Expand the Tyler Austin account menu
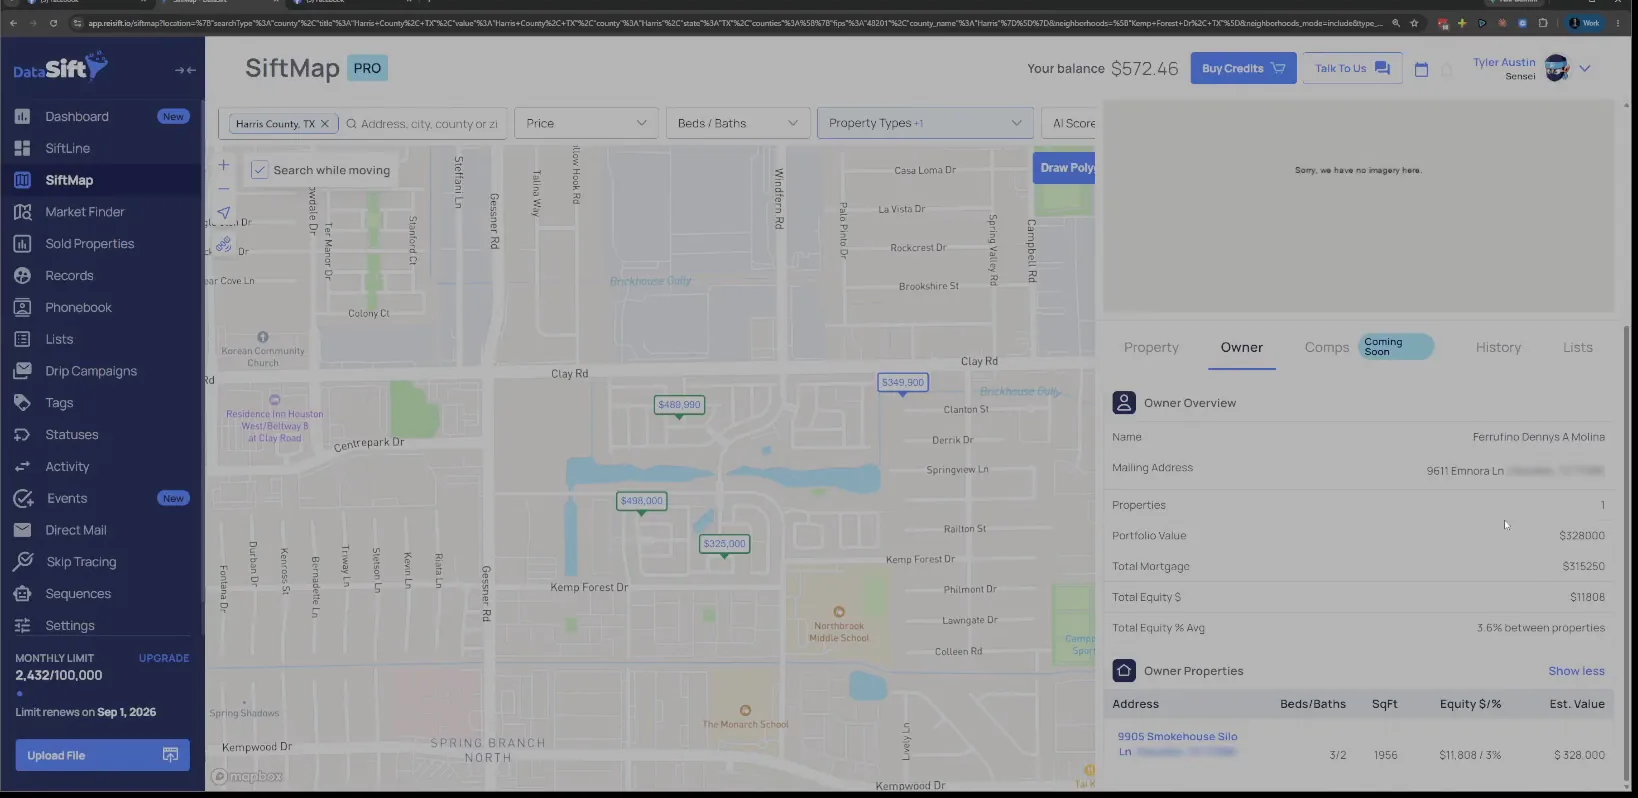Viewport: 1638px width, 798px height. tap(1585, 69)
